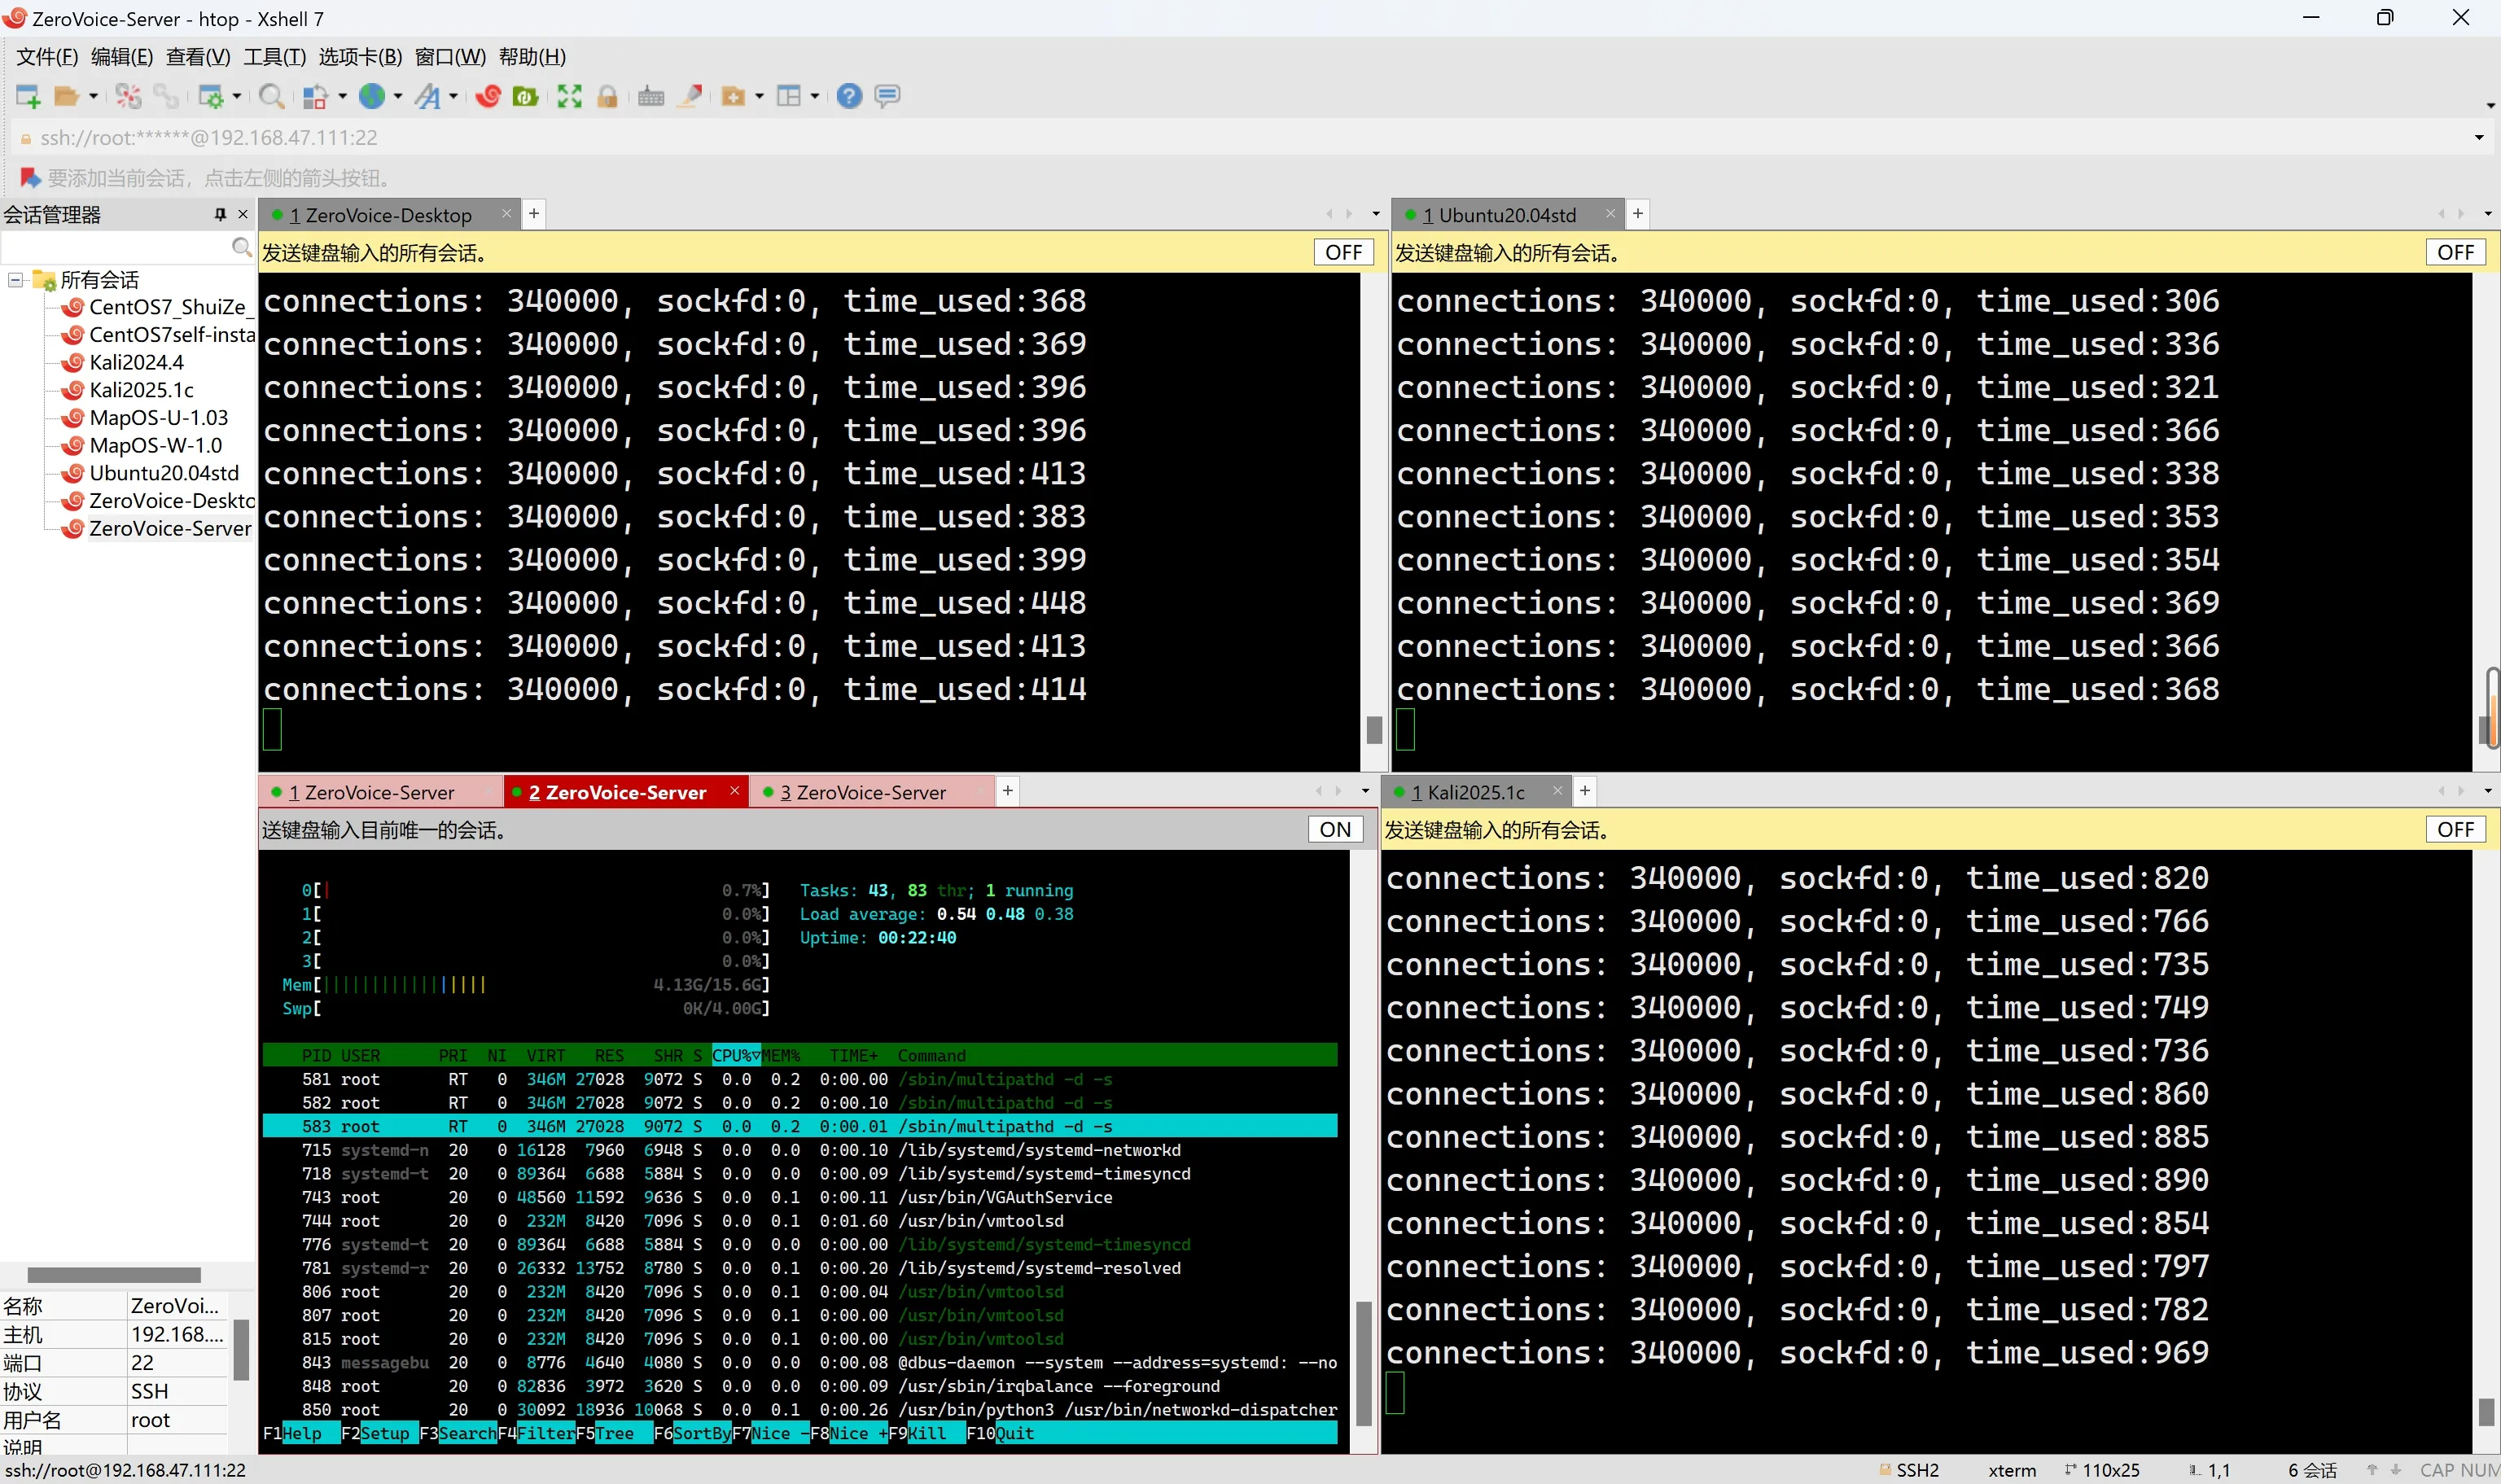
Task: Expand the address bar dropdown arrow
Action: (2479, 138)
